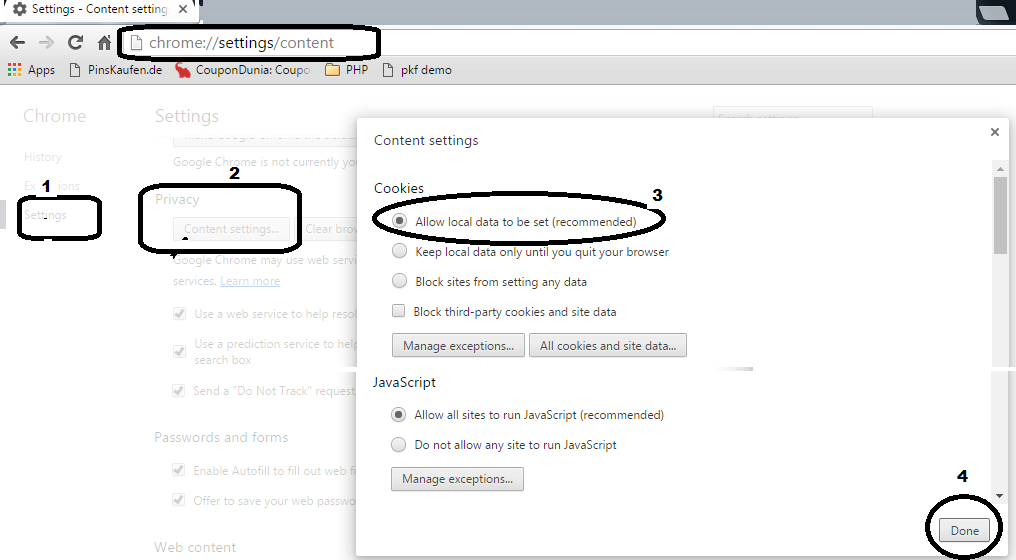Select Do not allow any site JavaScript
The width and height of the screenshot is (1016, 560).
398,444
